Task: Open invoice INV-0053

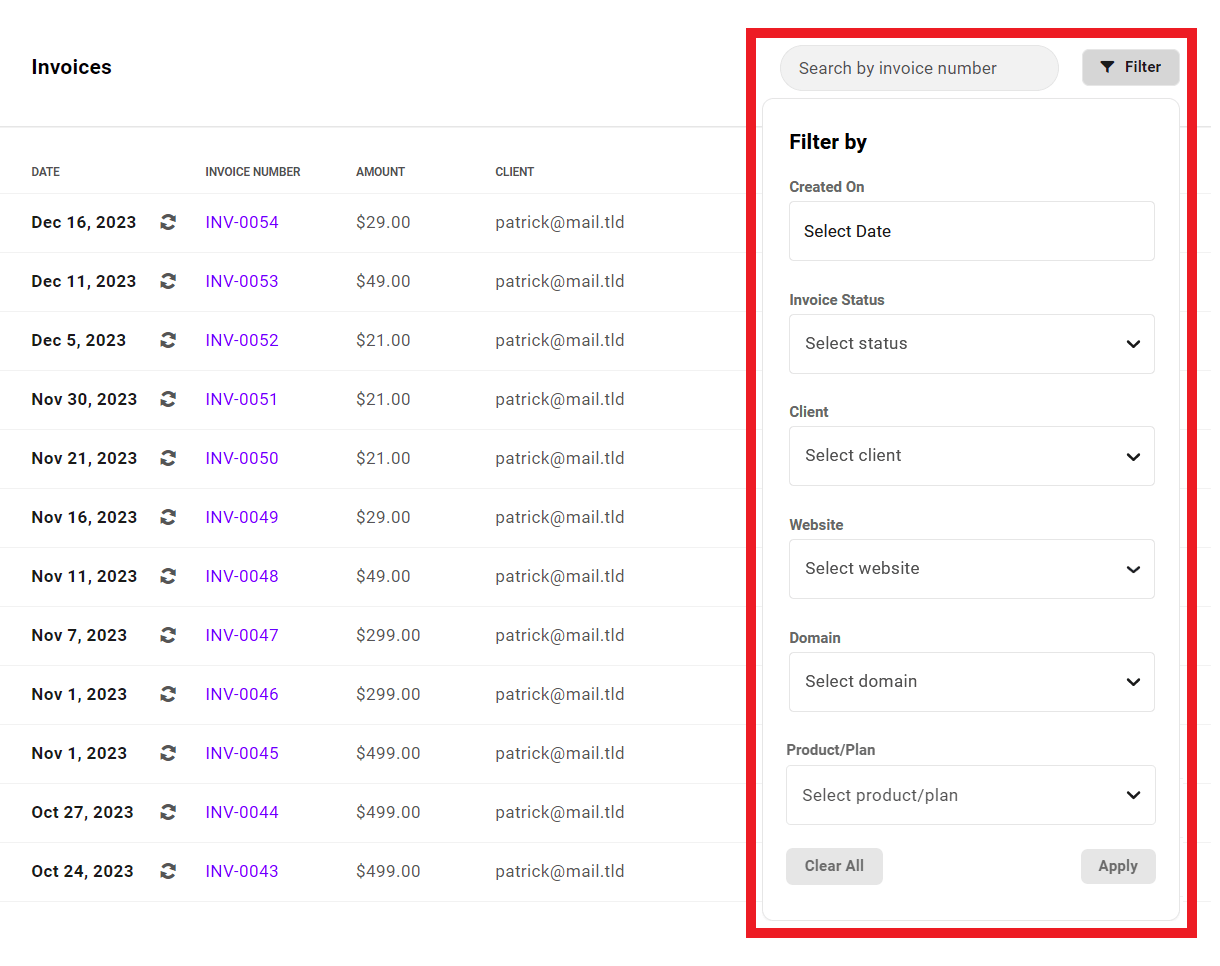Action: tap(242, 281)
